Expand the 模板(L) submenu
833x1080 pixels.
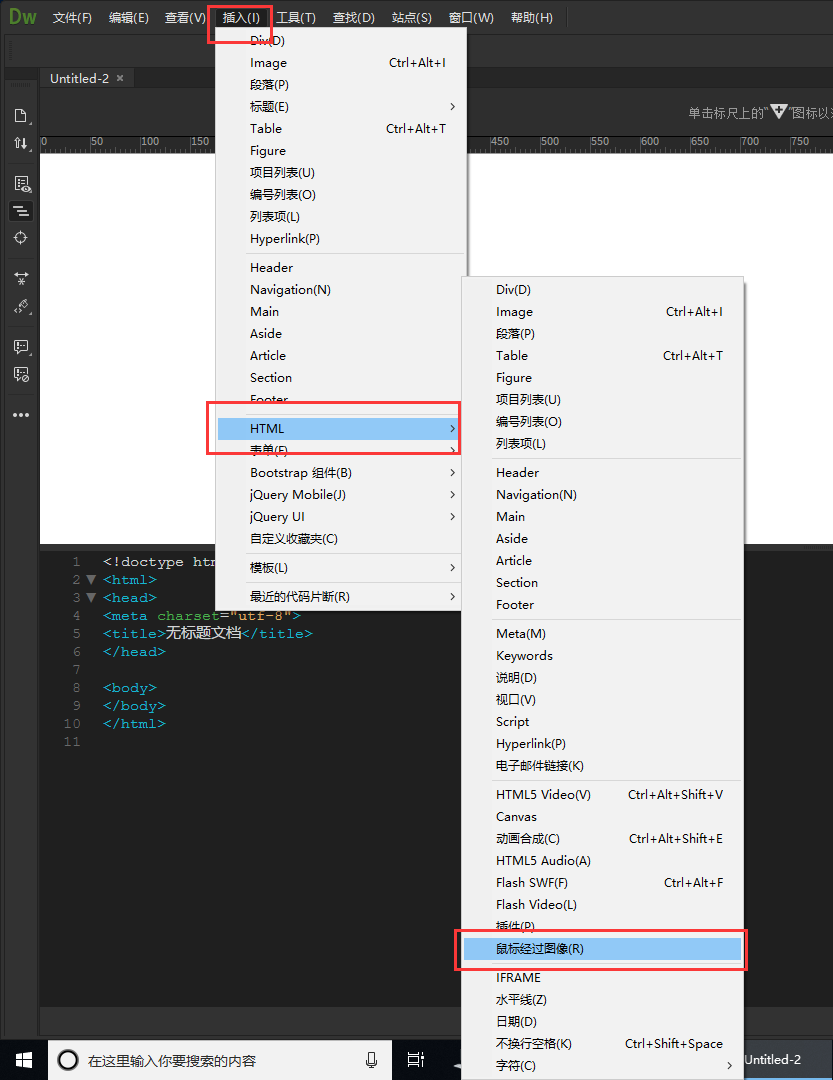[338, 568]
